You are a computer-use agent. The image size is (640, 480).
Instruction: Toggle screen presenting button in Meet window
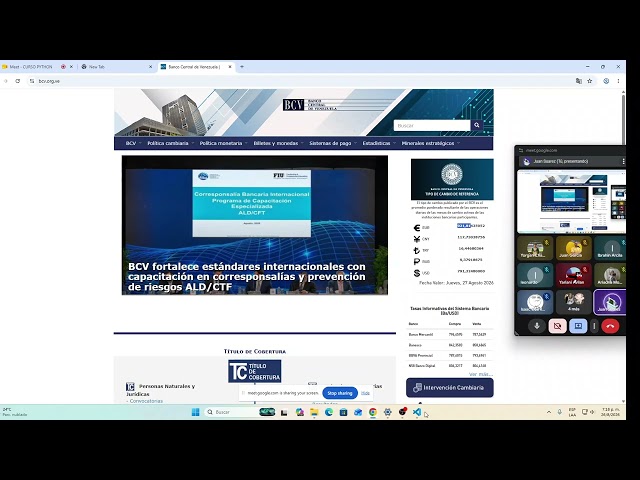click(x=578, y=326)
